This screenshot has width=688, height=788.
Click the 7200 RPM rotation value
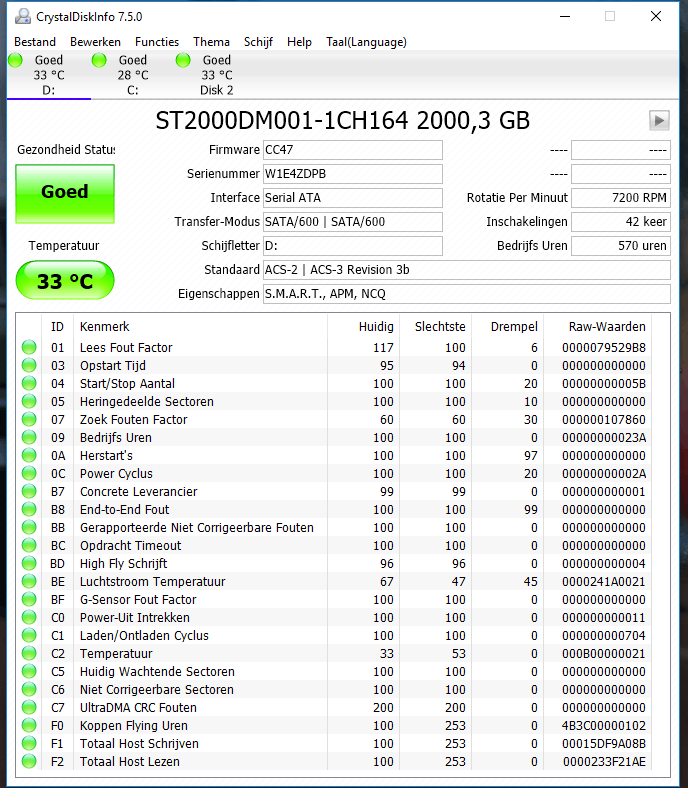pos(621,198)
